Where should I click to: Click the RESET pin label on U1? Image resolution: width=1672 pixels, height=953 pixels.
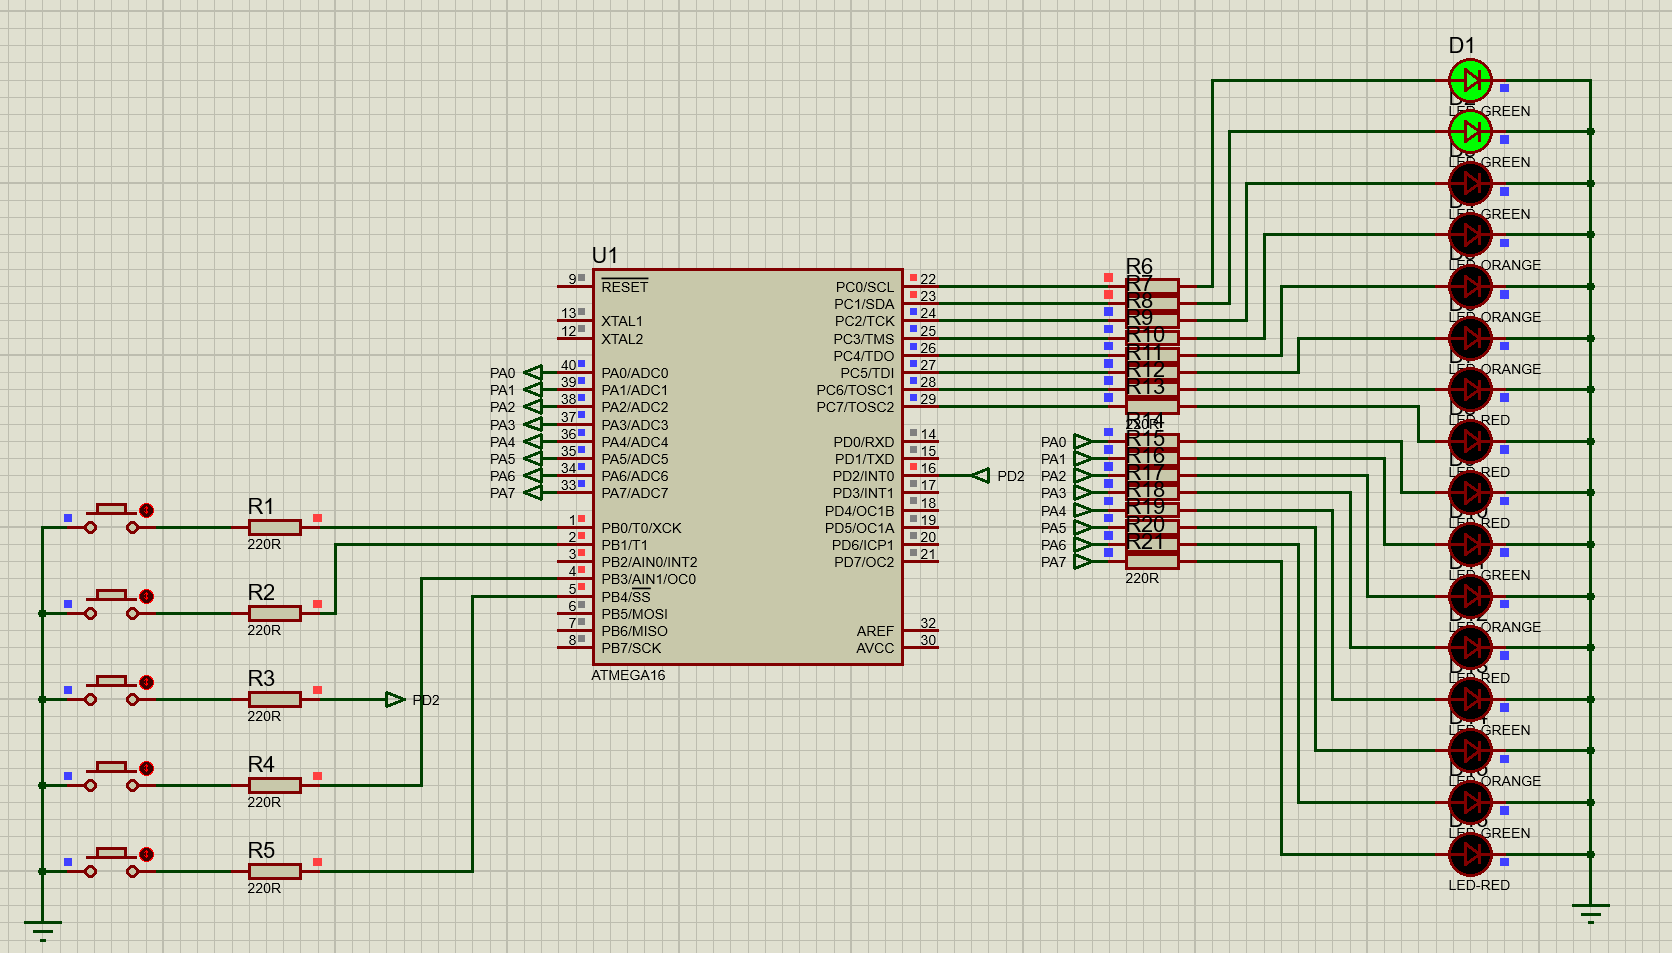625,287
